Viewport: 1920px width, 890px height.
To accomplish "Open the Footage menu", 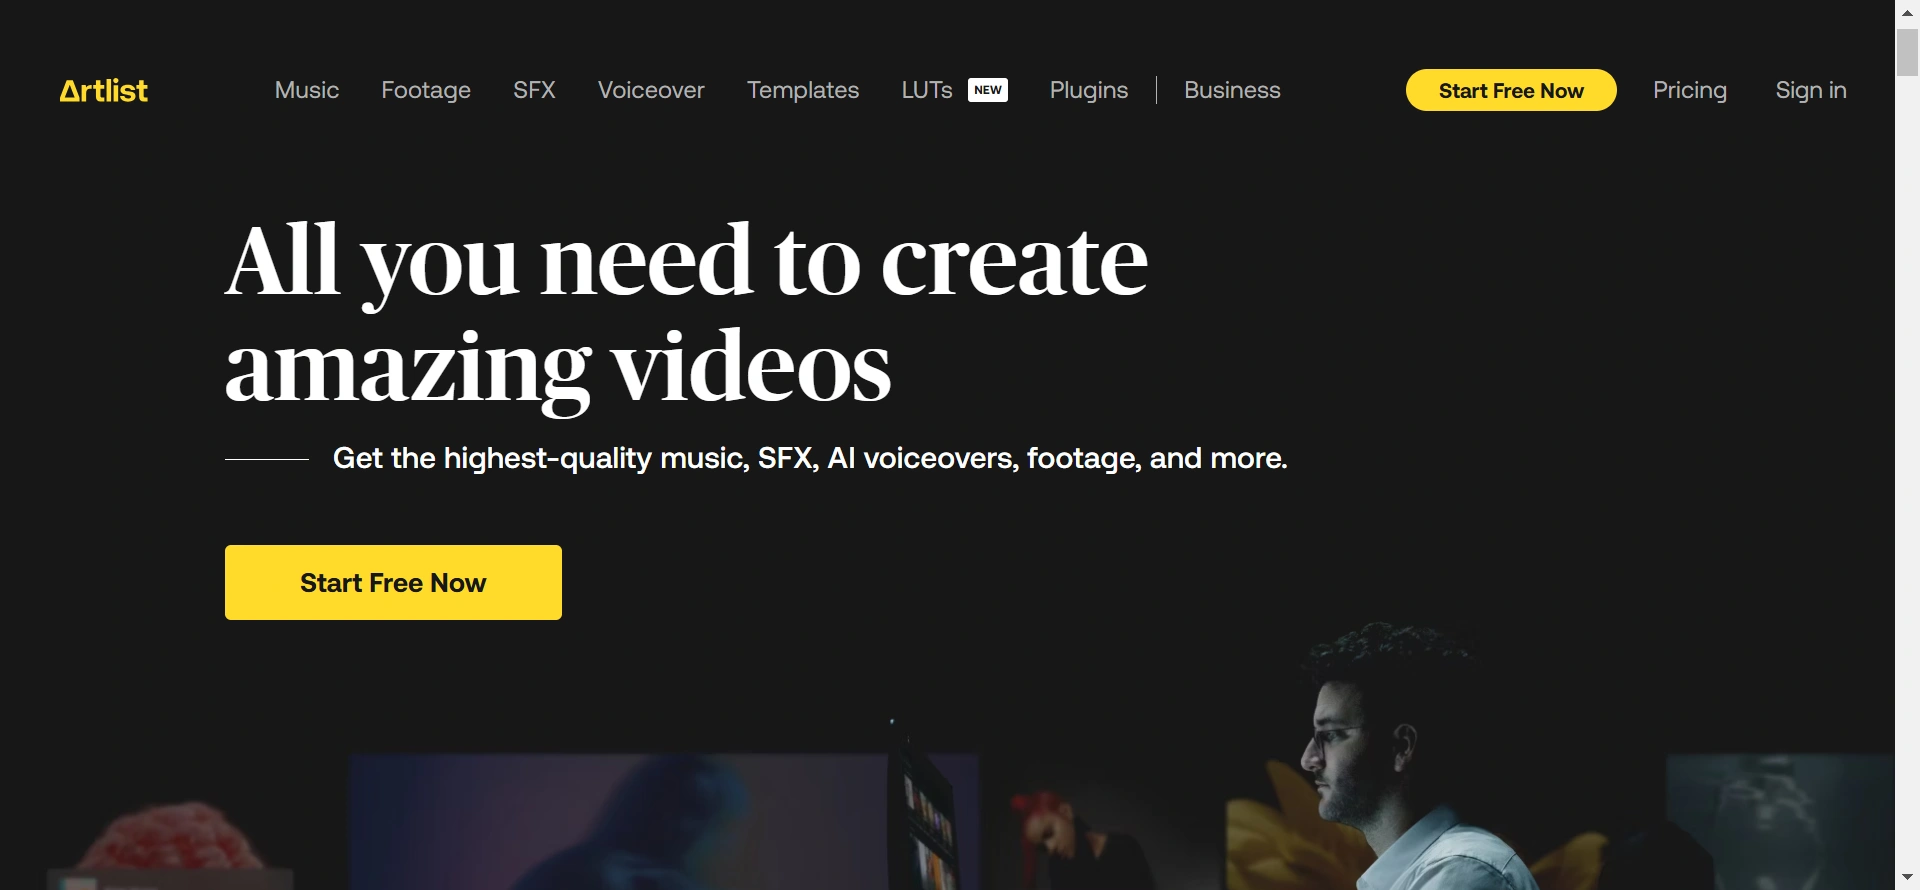I will [426, 90].
